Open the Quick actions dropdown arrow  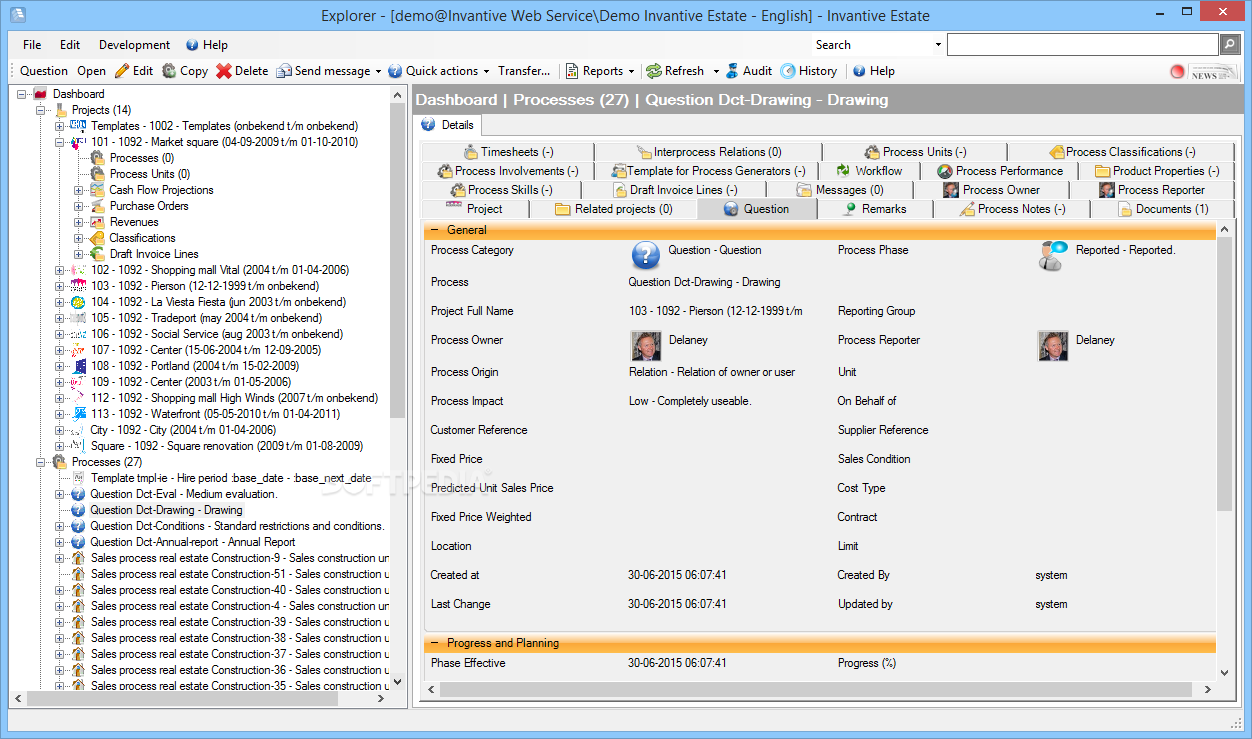click(x=487, y=71)
